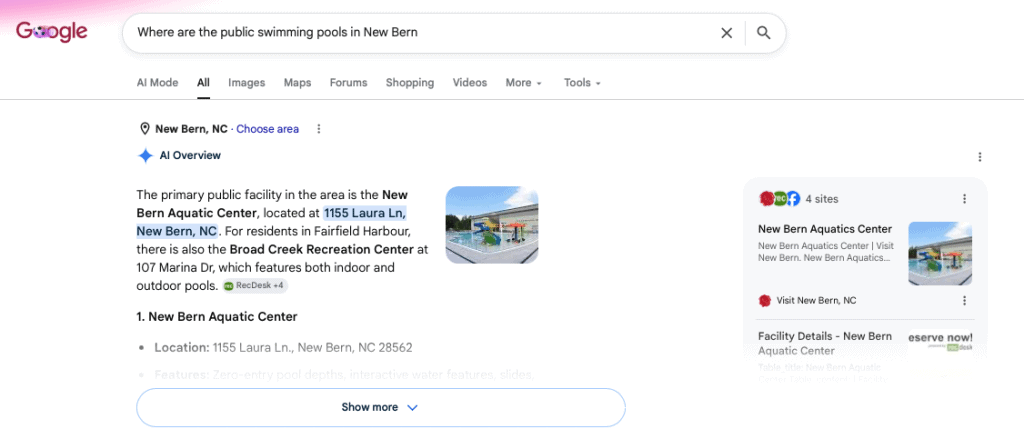1024x439 pixels.
Task: Go to the Forums tab
Action: 348,83
